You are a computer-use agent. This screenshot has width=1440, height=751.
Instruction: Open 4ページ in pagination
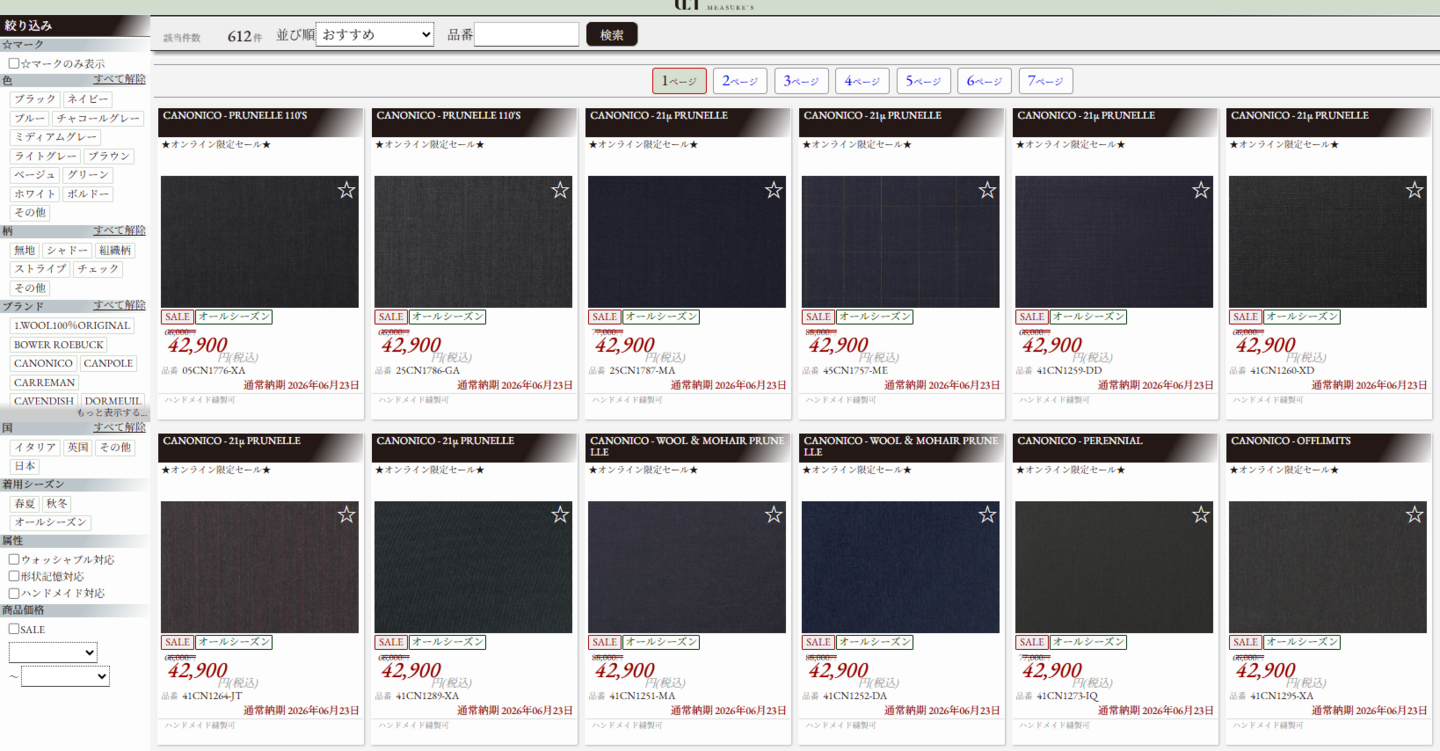click(862, 81)
